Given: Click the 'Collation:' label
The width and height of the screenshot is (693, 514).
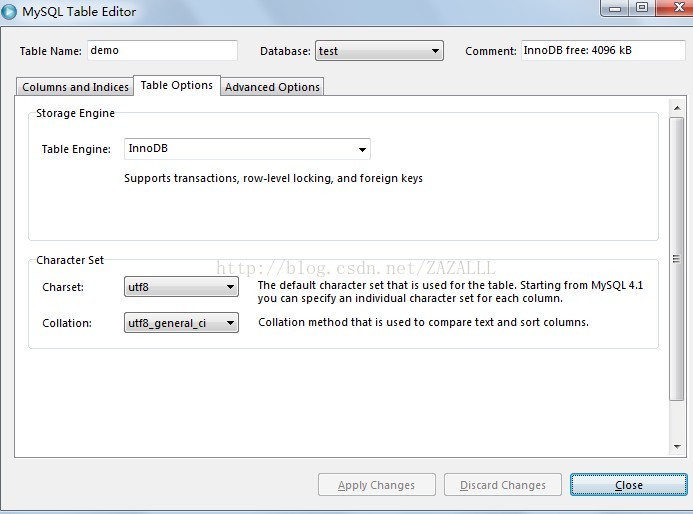Looking at the screenshot, I should [67, 323].
